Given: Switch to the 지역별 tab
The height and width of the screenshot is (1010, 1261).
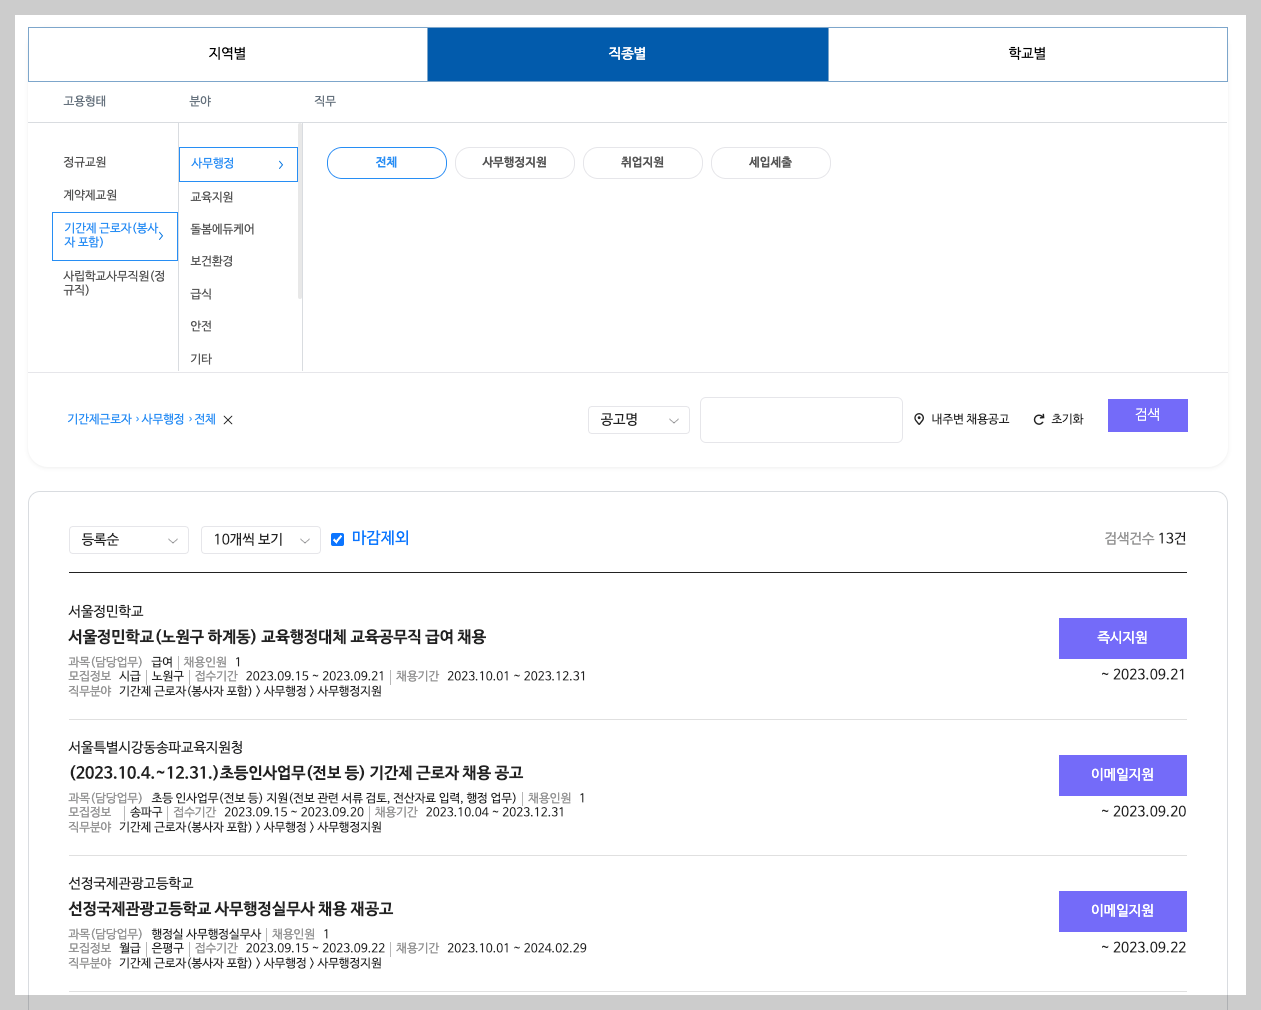Looking at the screenshot, I should pyautogui.click(x=227, y=54).
